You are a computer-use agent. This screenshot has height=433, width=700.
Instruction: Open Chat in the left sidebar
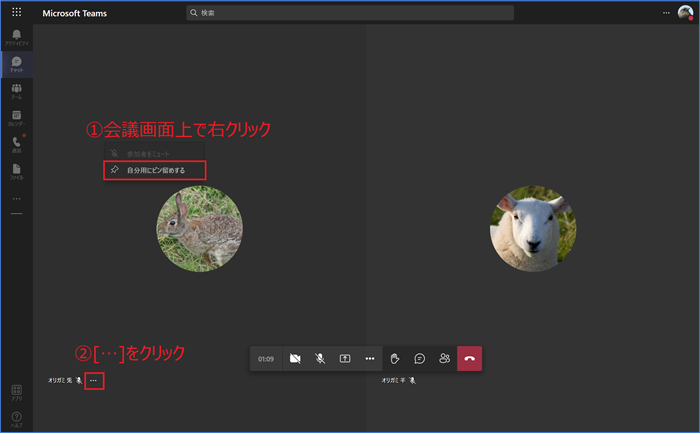pos(16,64)
